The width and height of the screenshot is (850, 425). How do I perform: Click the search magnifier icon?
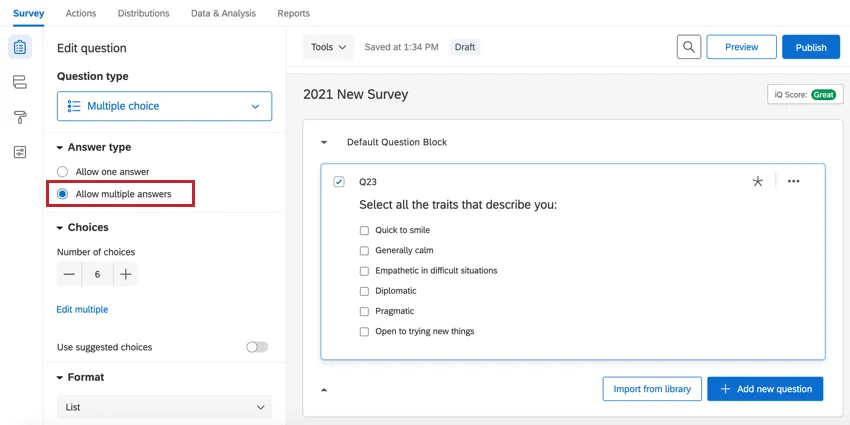688,47
